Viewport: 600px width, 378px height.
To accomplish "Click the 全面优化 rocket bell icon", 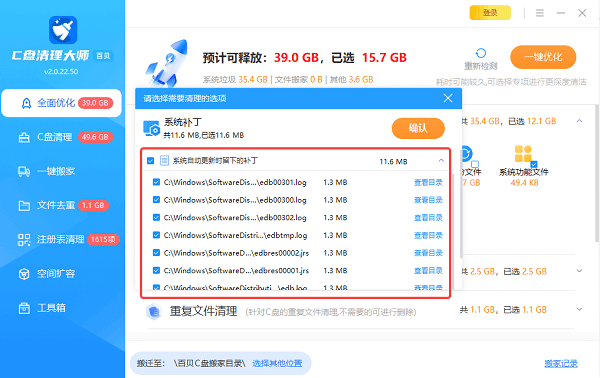I will point(26,103).
